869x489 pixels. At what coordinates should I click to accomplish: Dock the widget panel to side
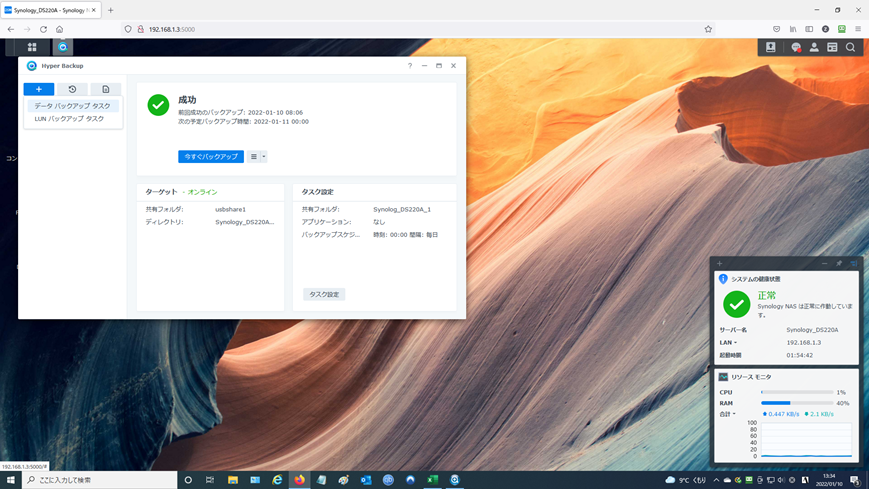pos(853,263)
